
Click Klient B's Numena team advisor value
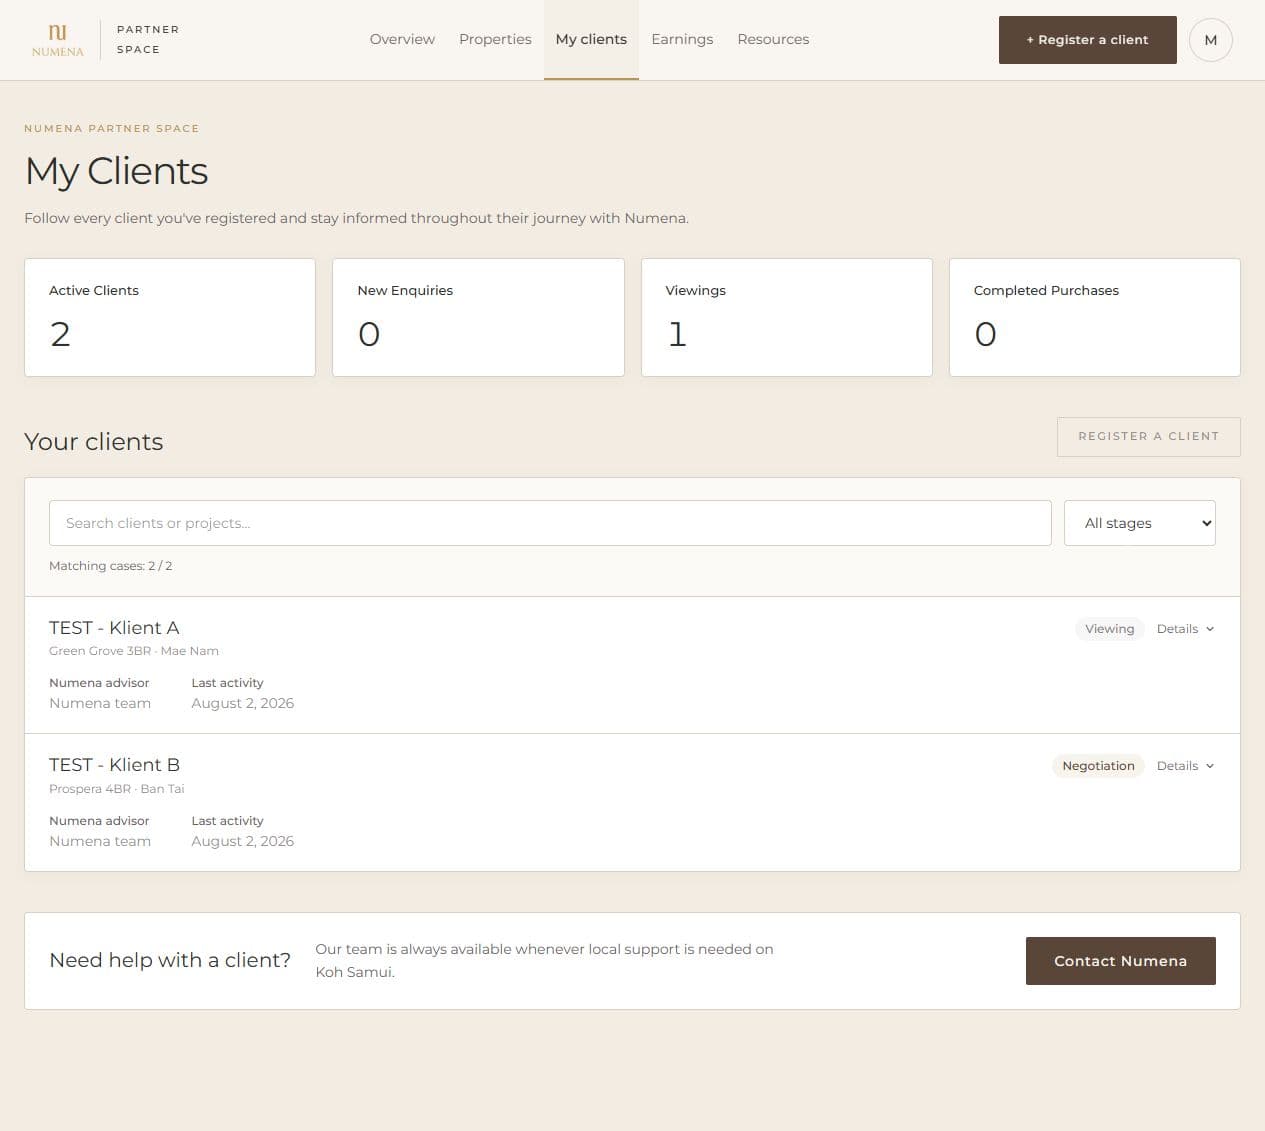(100, 842)
